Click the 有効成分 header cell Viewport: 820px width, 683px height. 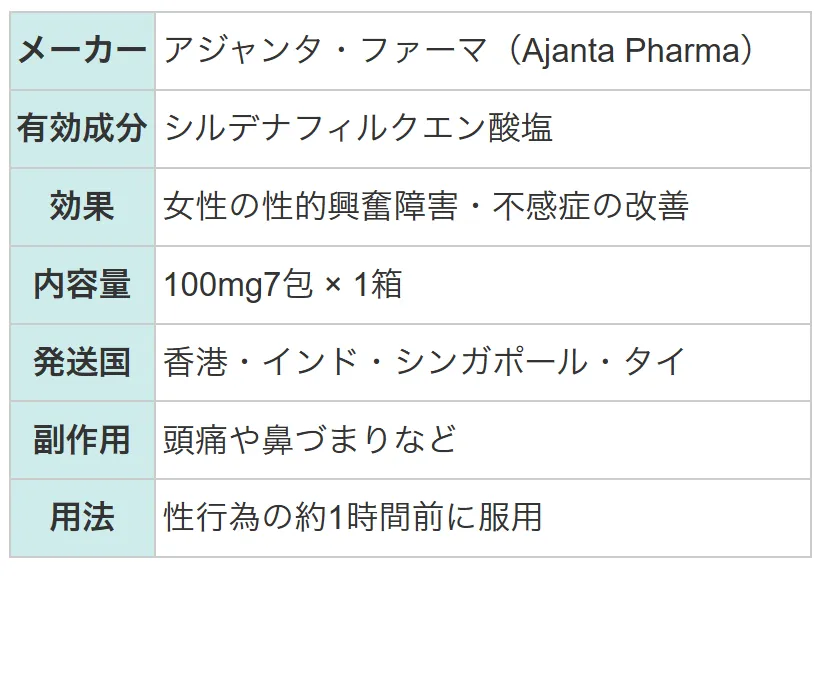pyautogui.click(x=83, y=129)
